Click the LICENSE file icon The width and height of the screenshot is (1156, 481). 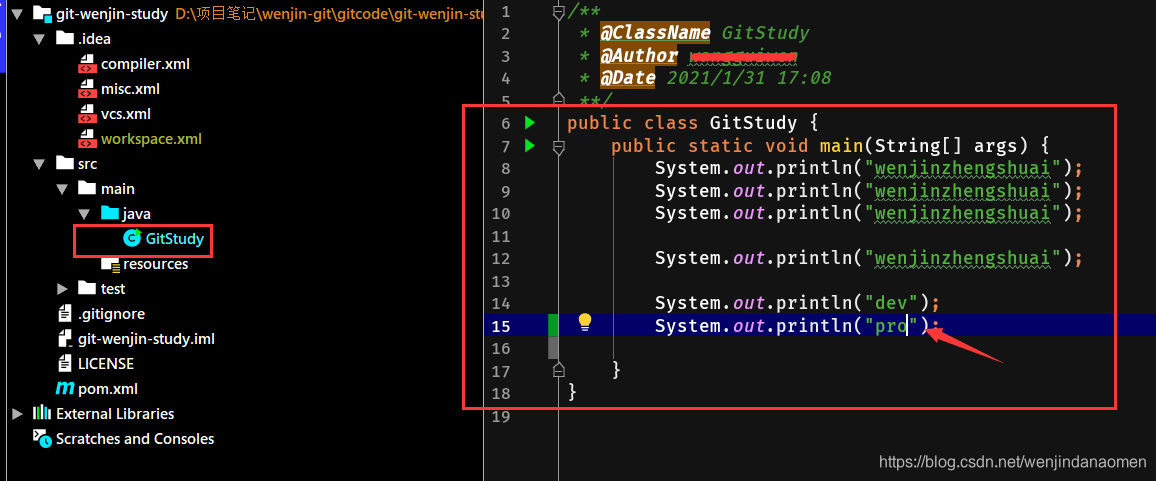coord(65,364)
